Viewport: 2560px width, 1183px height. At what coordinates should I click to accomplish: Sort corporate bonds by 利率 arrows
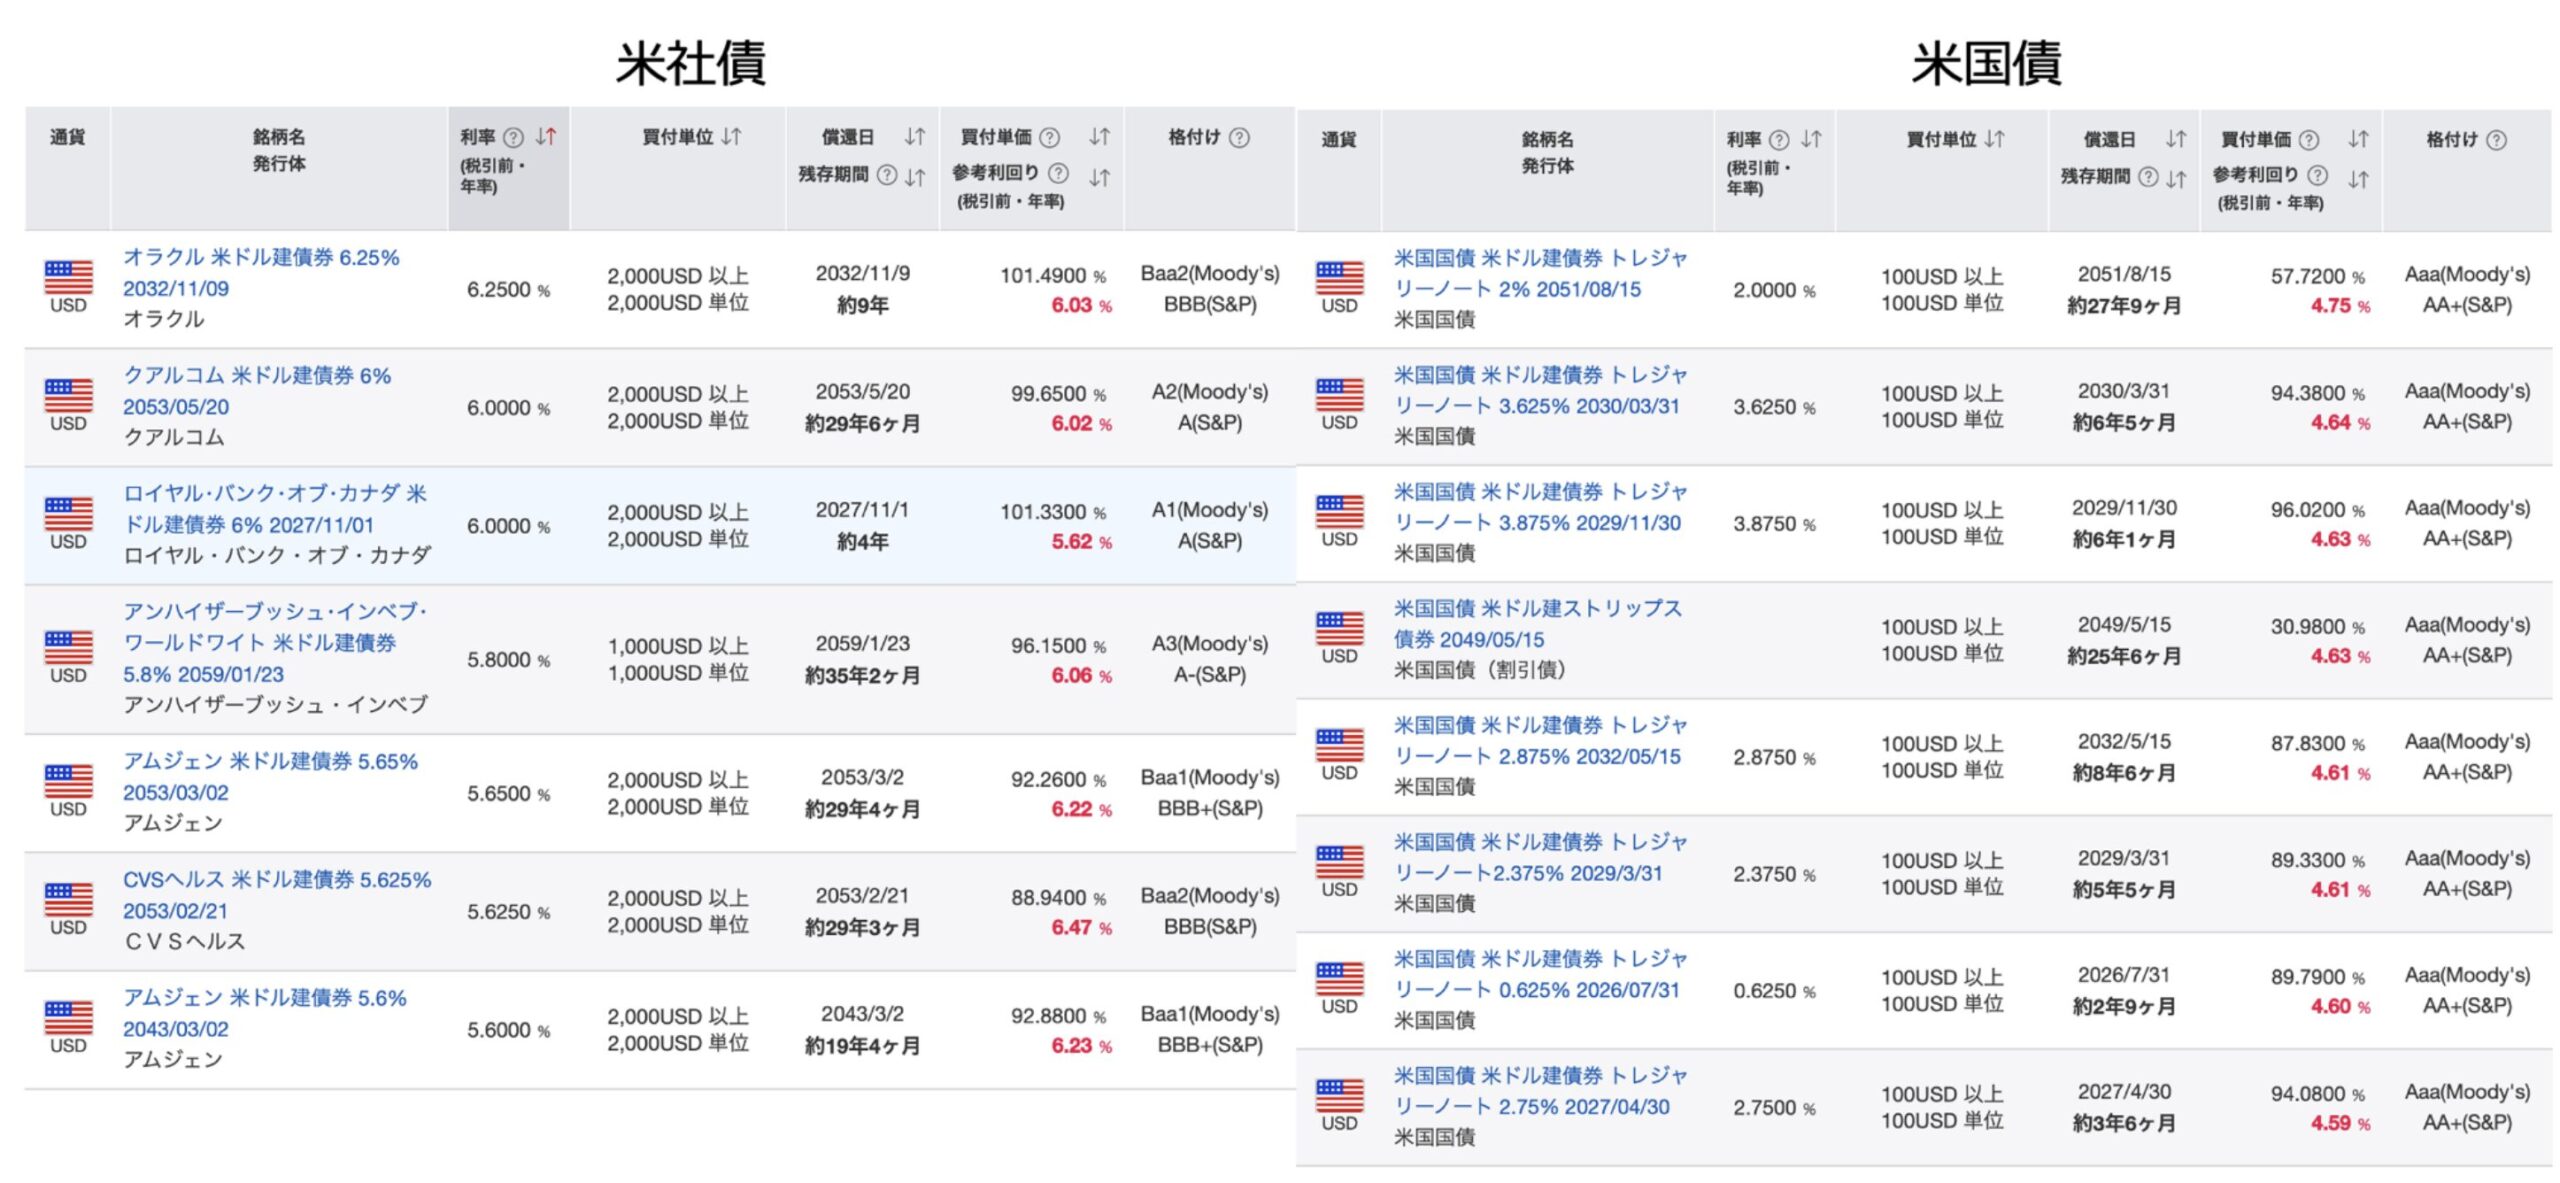coord(545,136)
